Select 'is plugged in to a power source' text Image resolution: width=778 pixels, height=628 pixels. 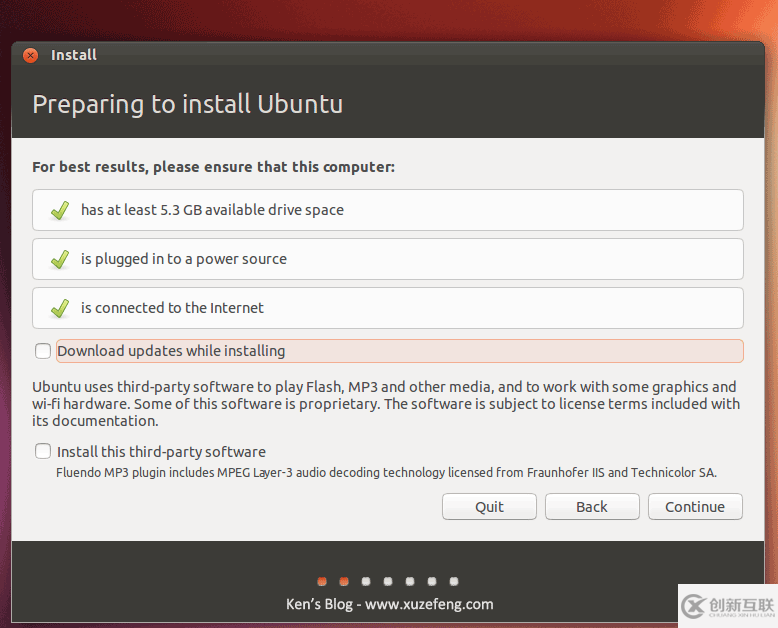pyautogui.click(x=184, y=259)
